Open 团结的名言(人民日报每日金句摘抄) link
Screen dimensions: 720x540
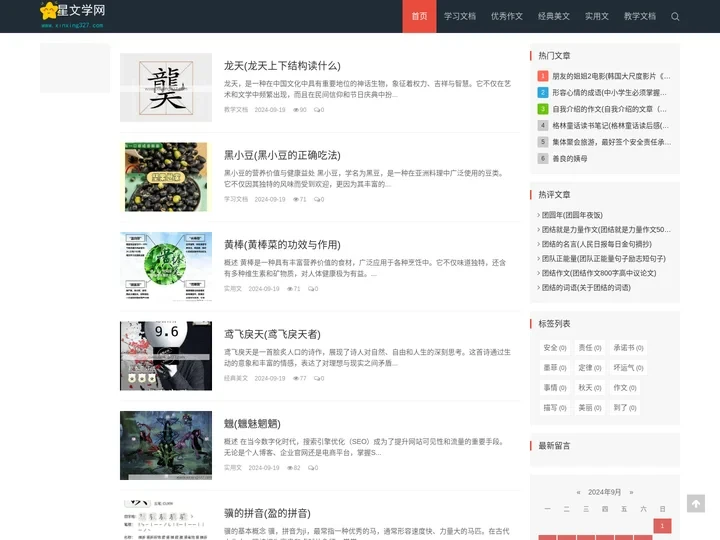coord(596,244)
